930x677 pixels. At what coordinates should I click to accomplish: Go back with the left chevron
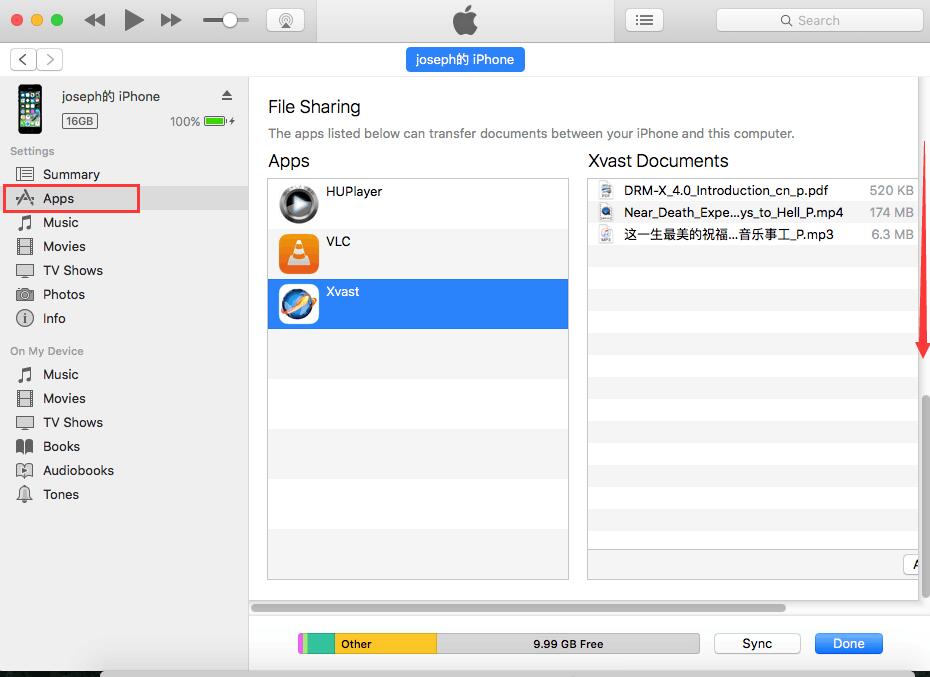(23, 60)
